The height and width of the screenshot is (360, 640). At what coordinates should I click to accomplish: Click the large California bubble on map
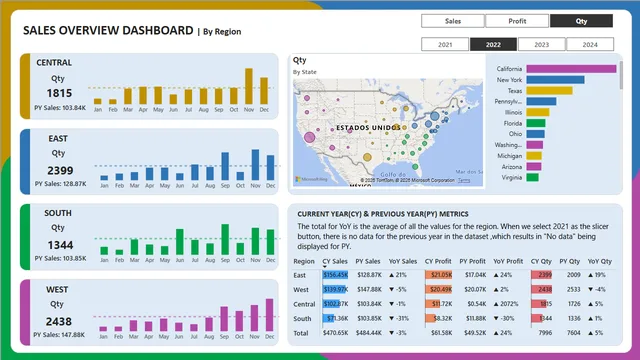(309, 137)
